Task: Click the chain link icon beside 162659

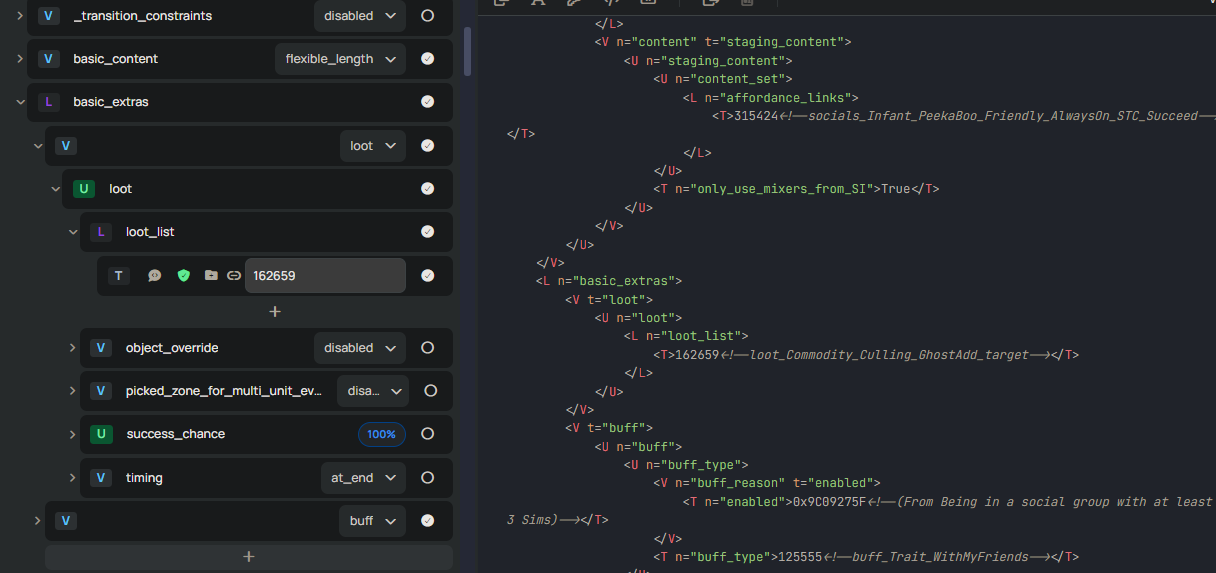Action: pos(234,276)
